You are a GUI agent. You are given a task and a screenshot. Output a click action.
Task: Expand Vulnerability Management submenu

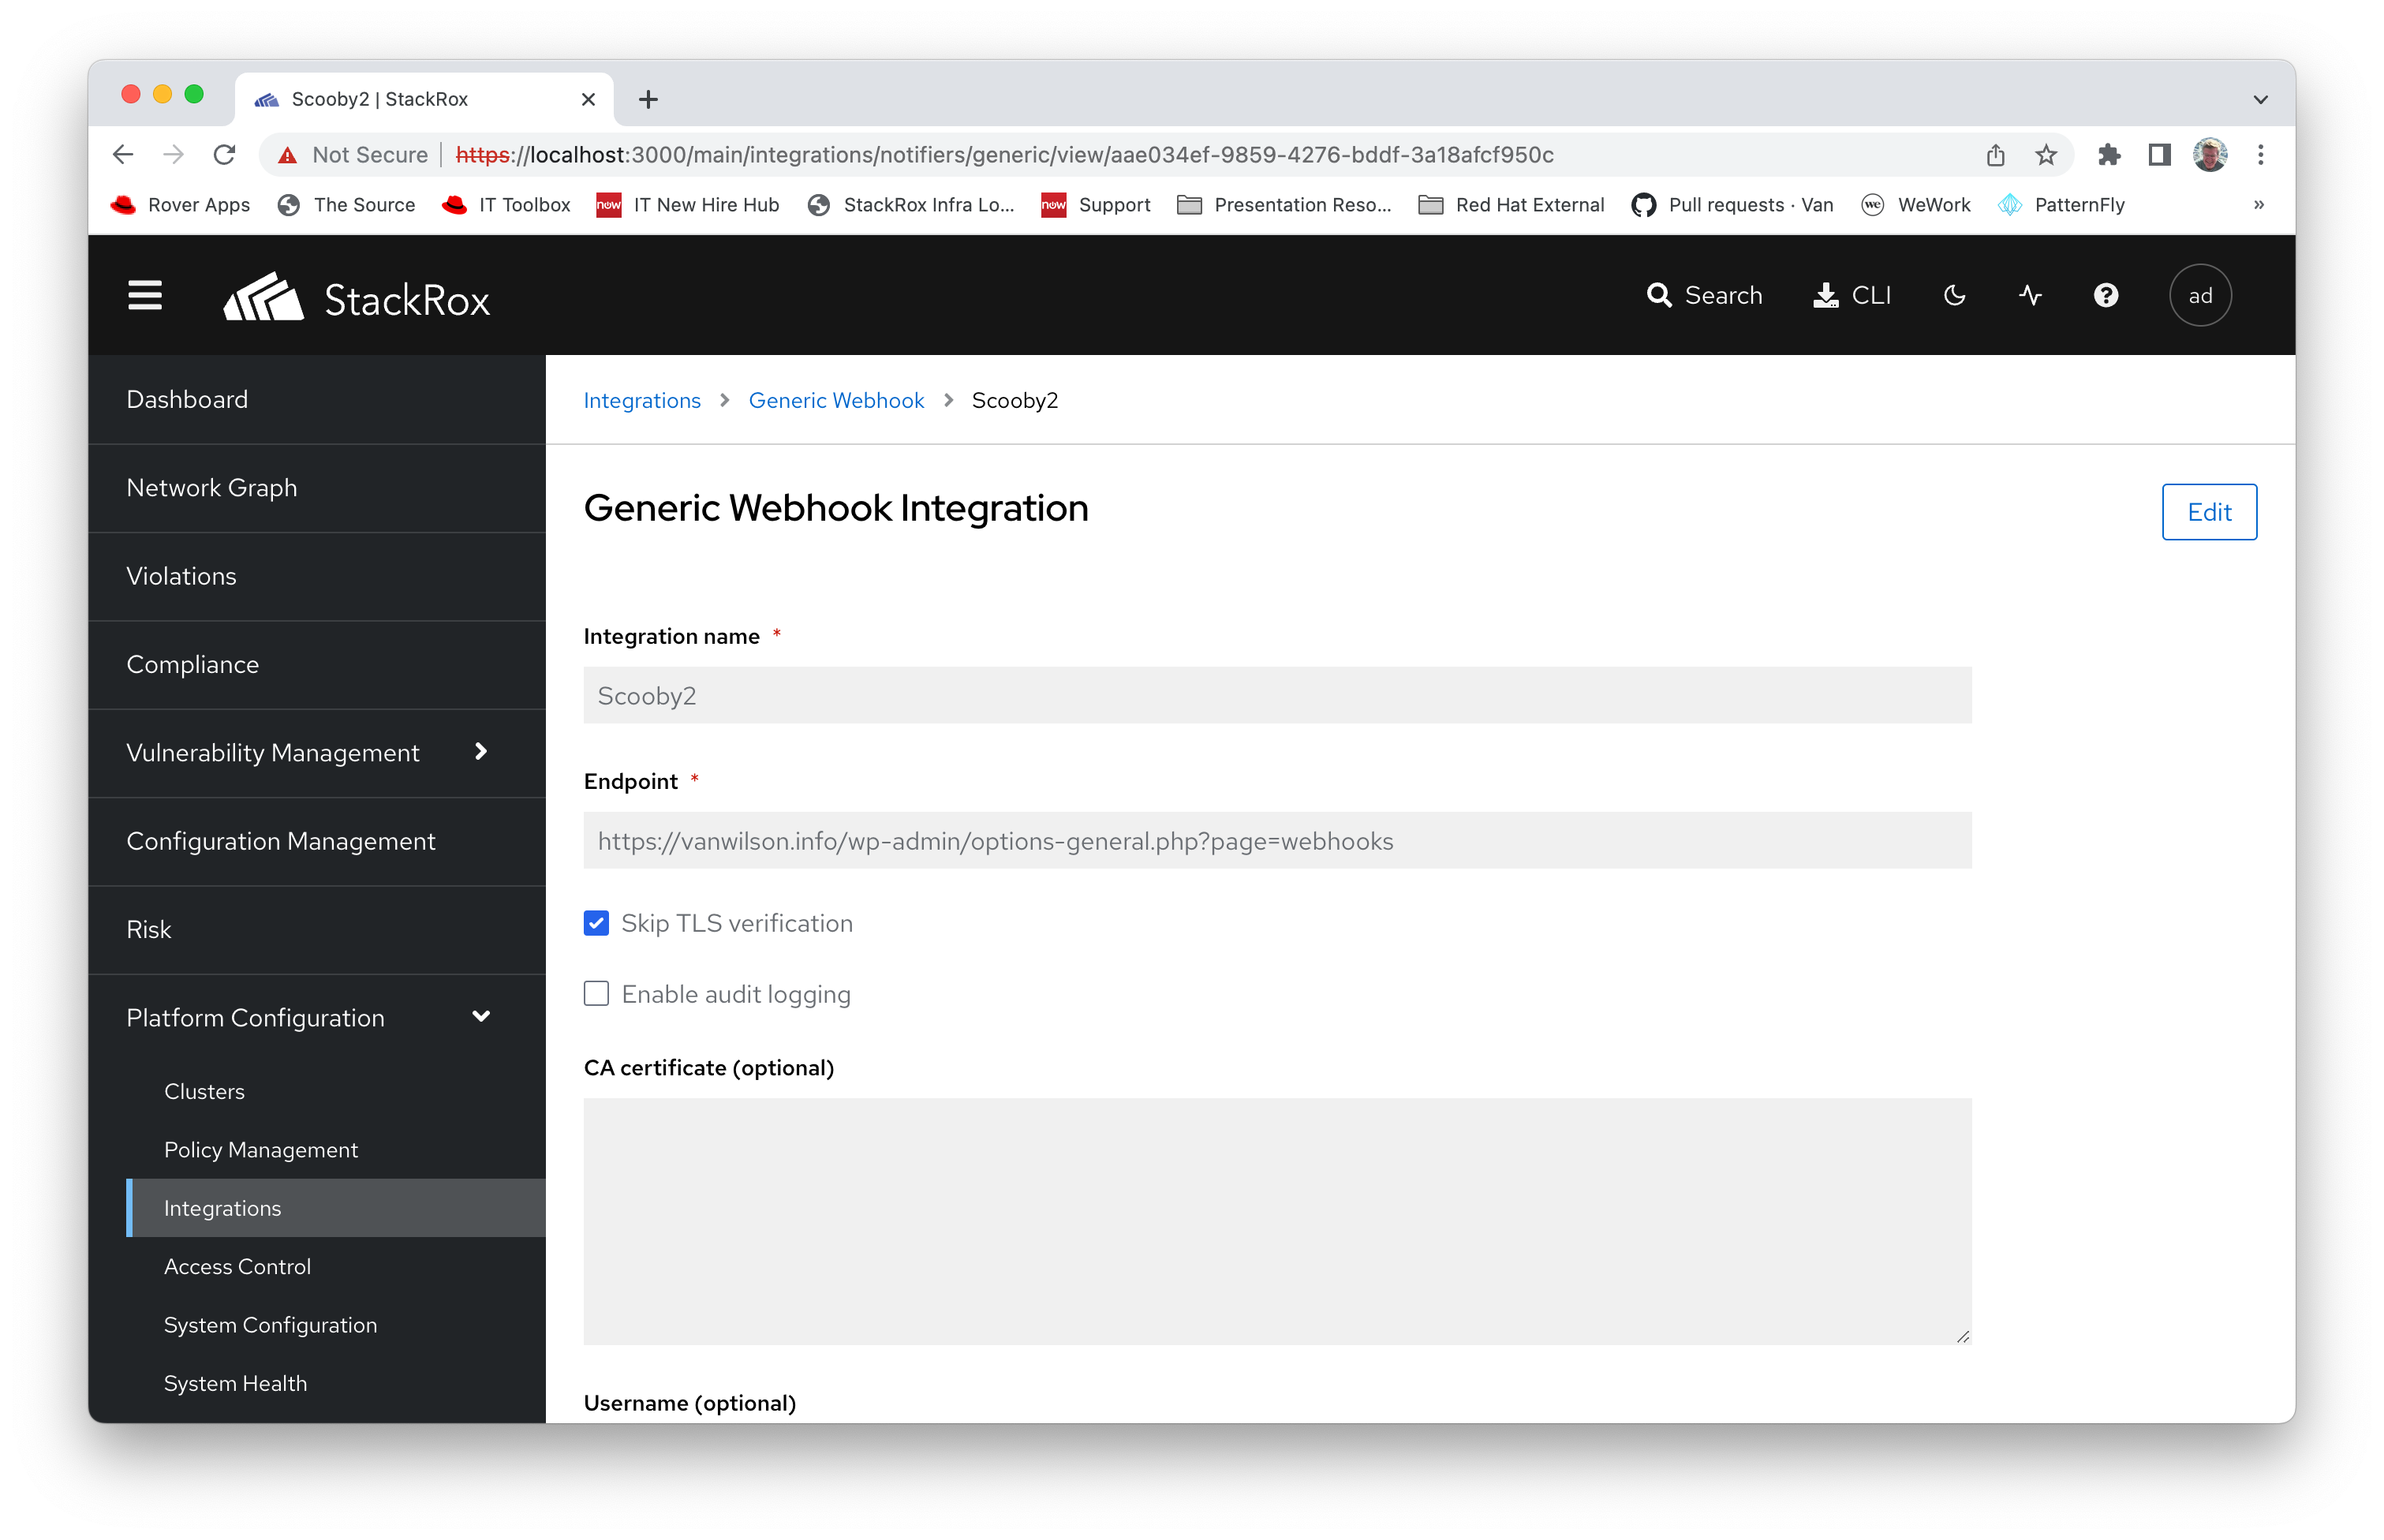coord(481,752)
